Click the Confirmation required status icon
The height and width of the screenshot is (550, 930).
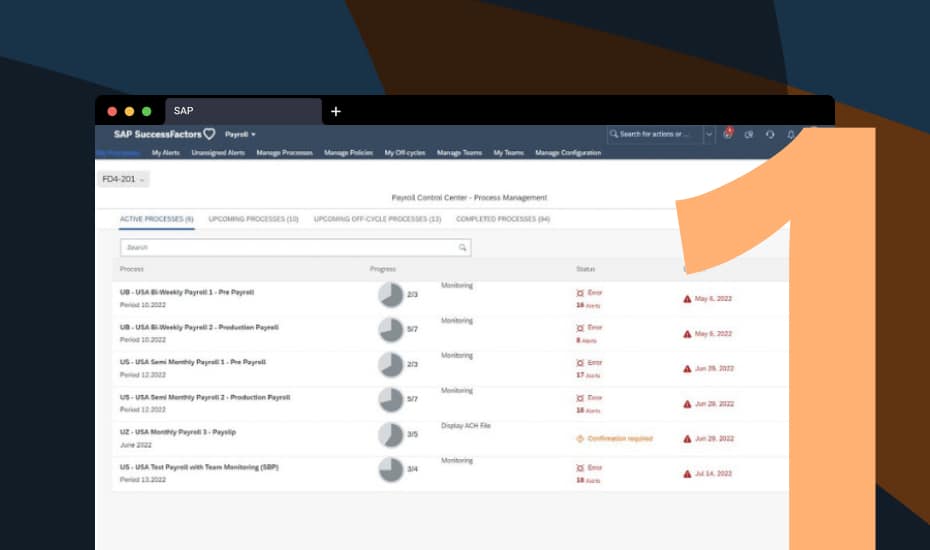pos(580,438)
